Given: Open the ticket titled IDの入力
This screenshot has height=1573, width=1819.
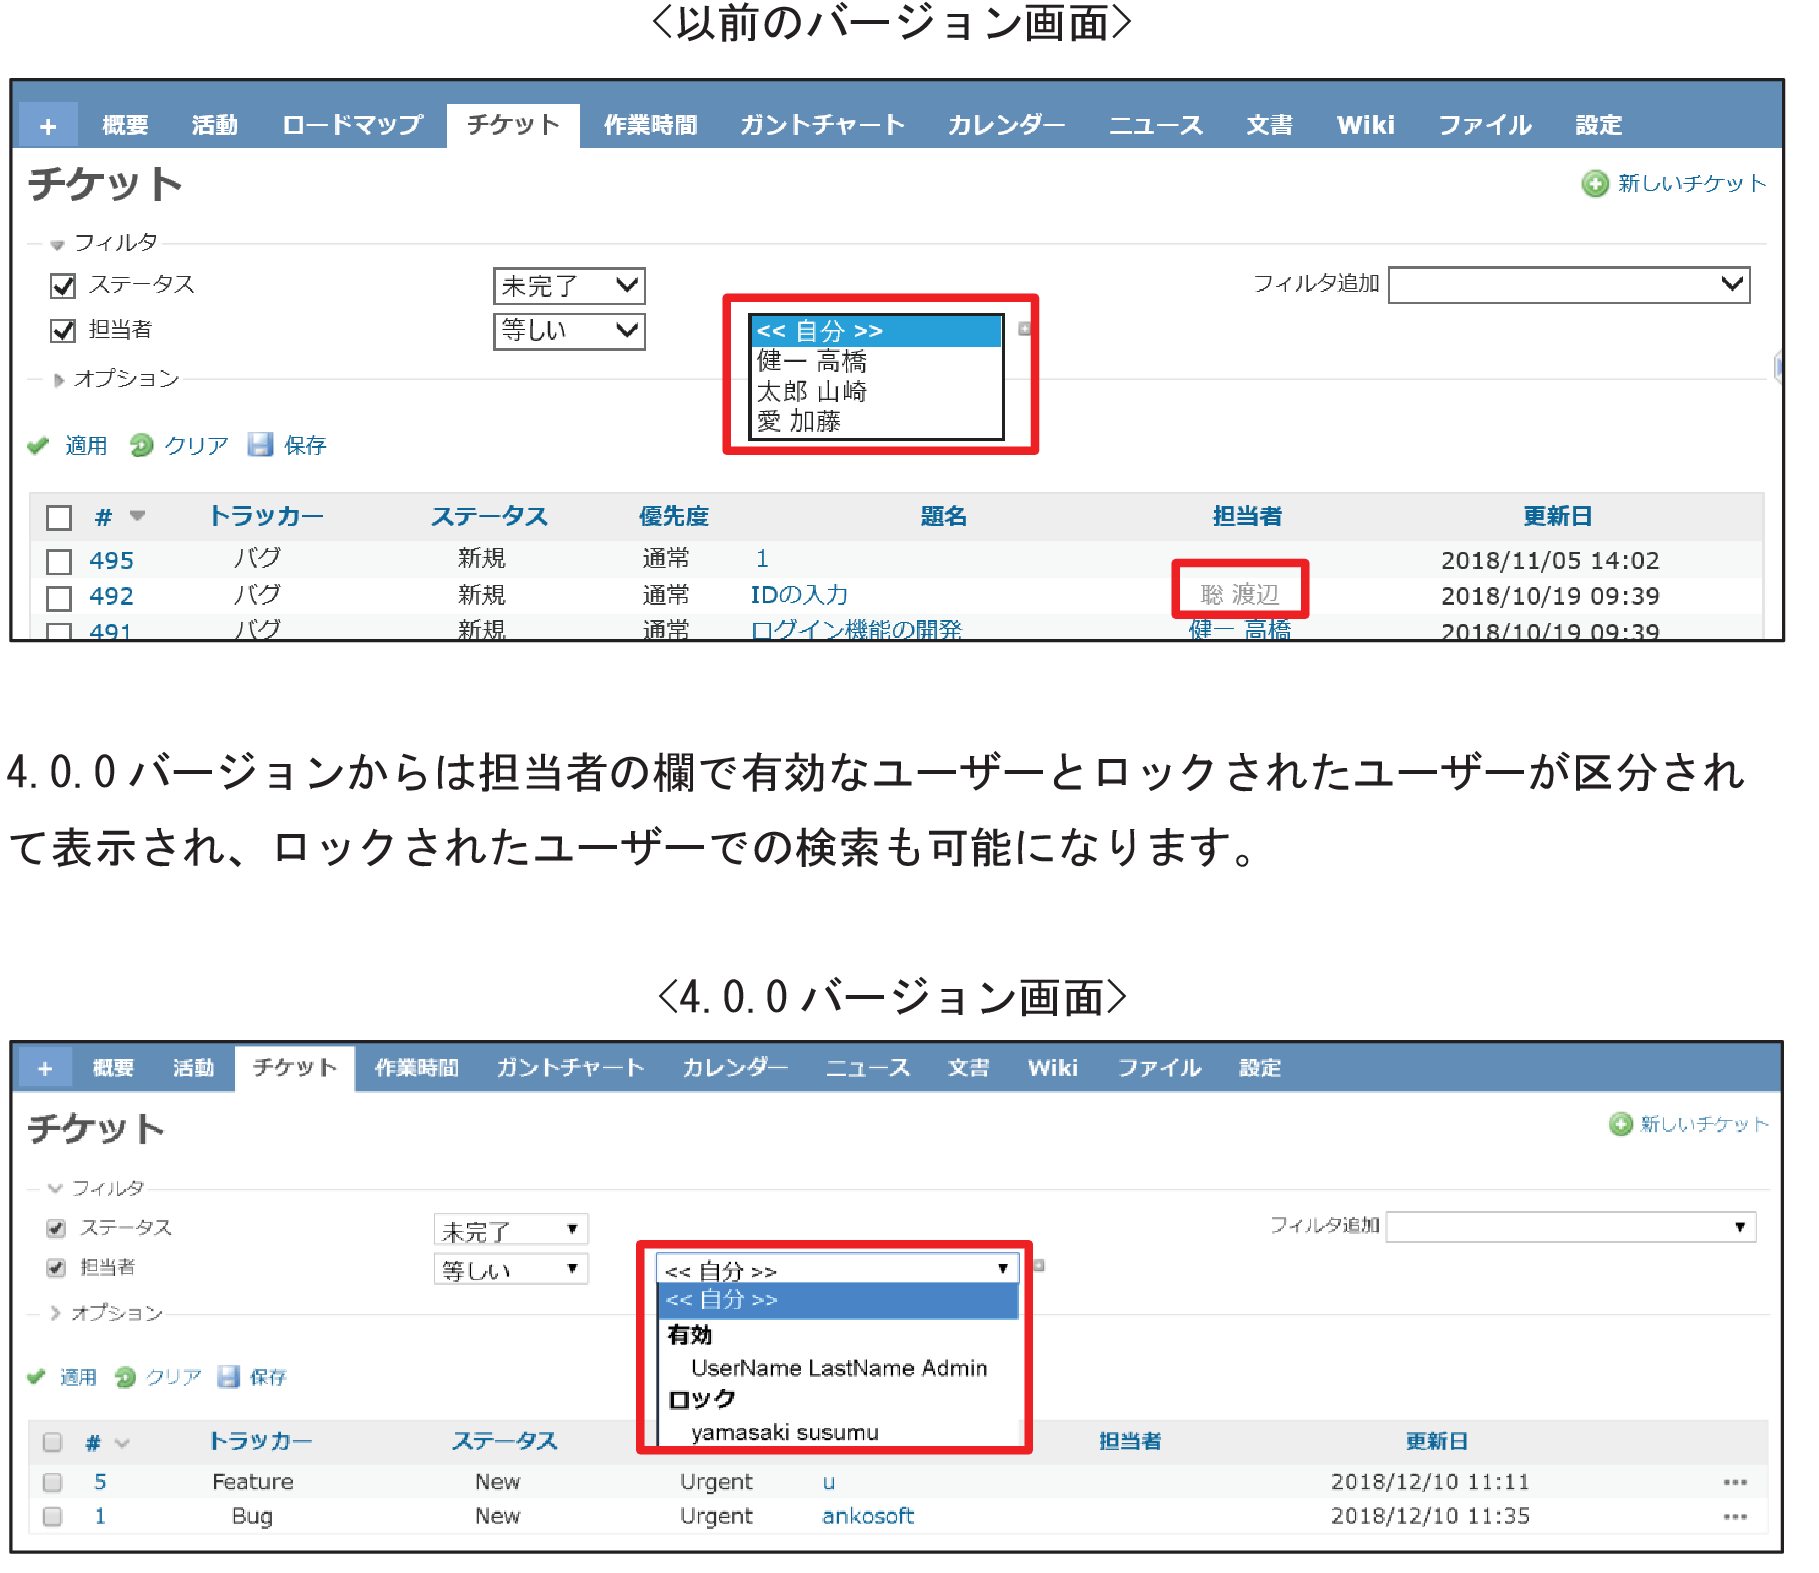Looking at the screenshot, I should pos(797,594).
